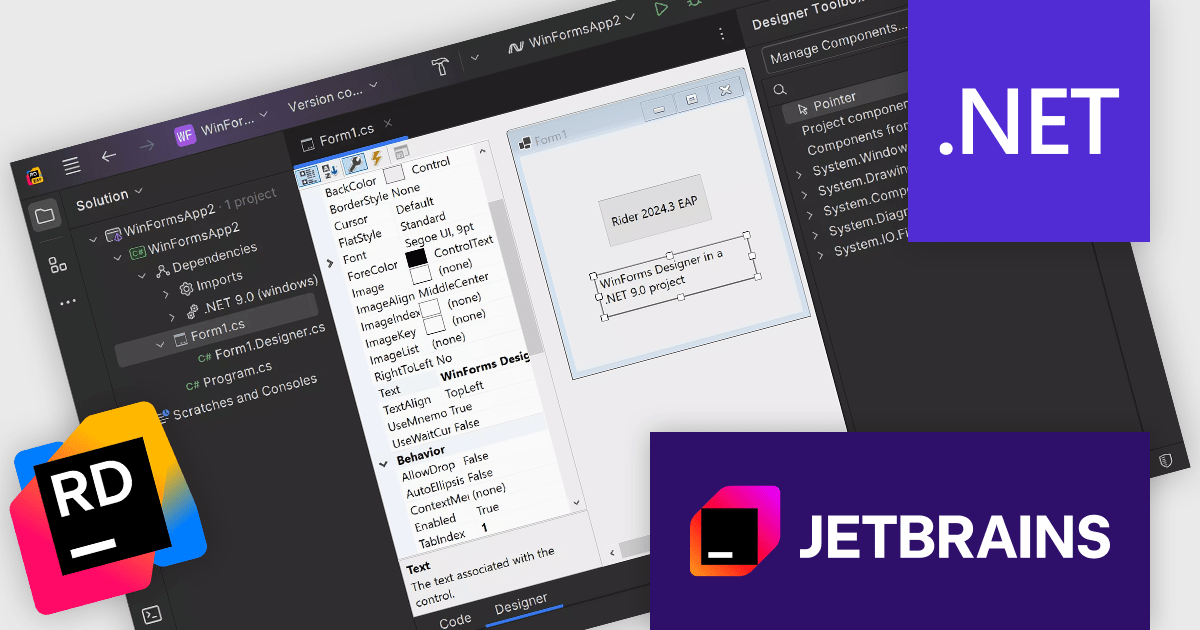Show more tool windows via ellipsis icon
The height and width of the screenshot is (630, 1200).
point(67,301)
